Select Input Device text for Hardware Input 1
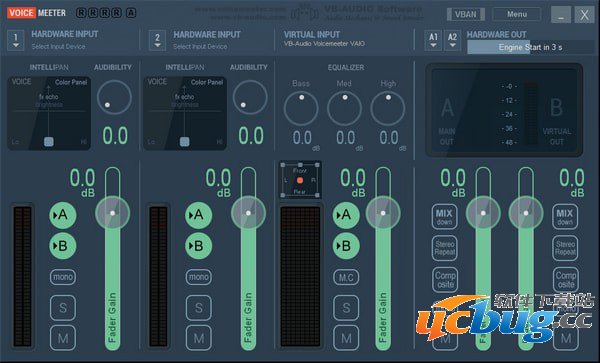 point(58,47)
